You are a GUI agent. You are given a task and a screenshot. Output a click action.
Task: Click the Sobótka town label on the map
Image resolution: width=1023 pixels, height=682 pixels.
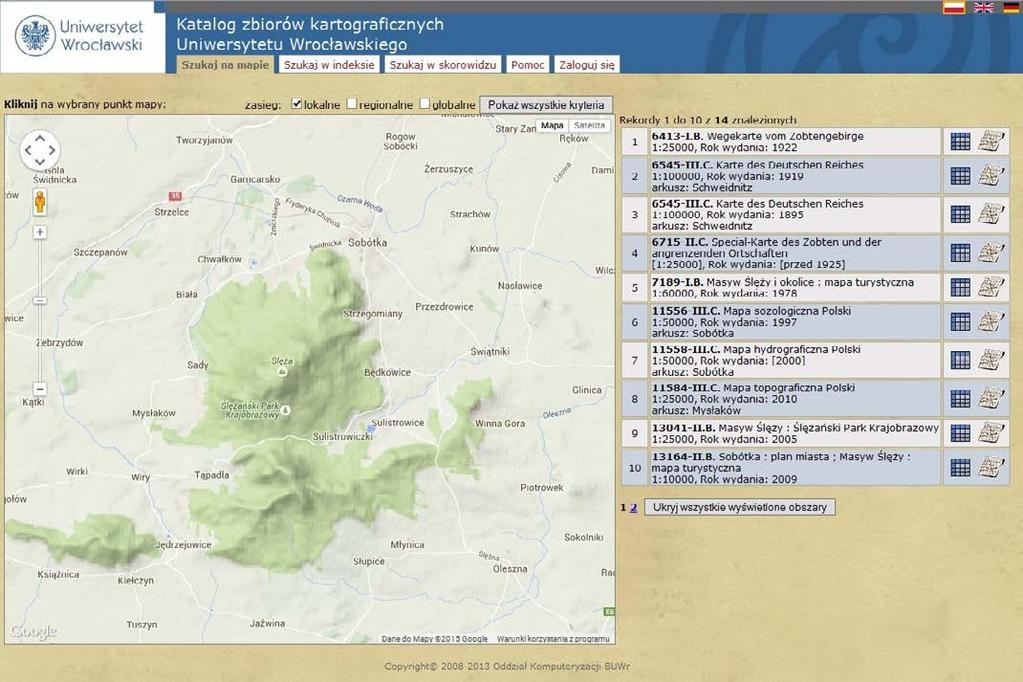pyautogui.click(x=367, y=242)
